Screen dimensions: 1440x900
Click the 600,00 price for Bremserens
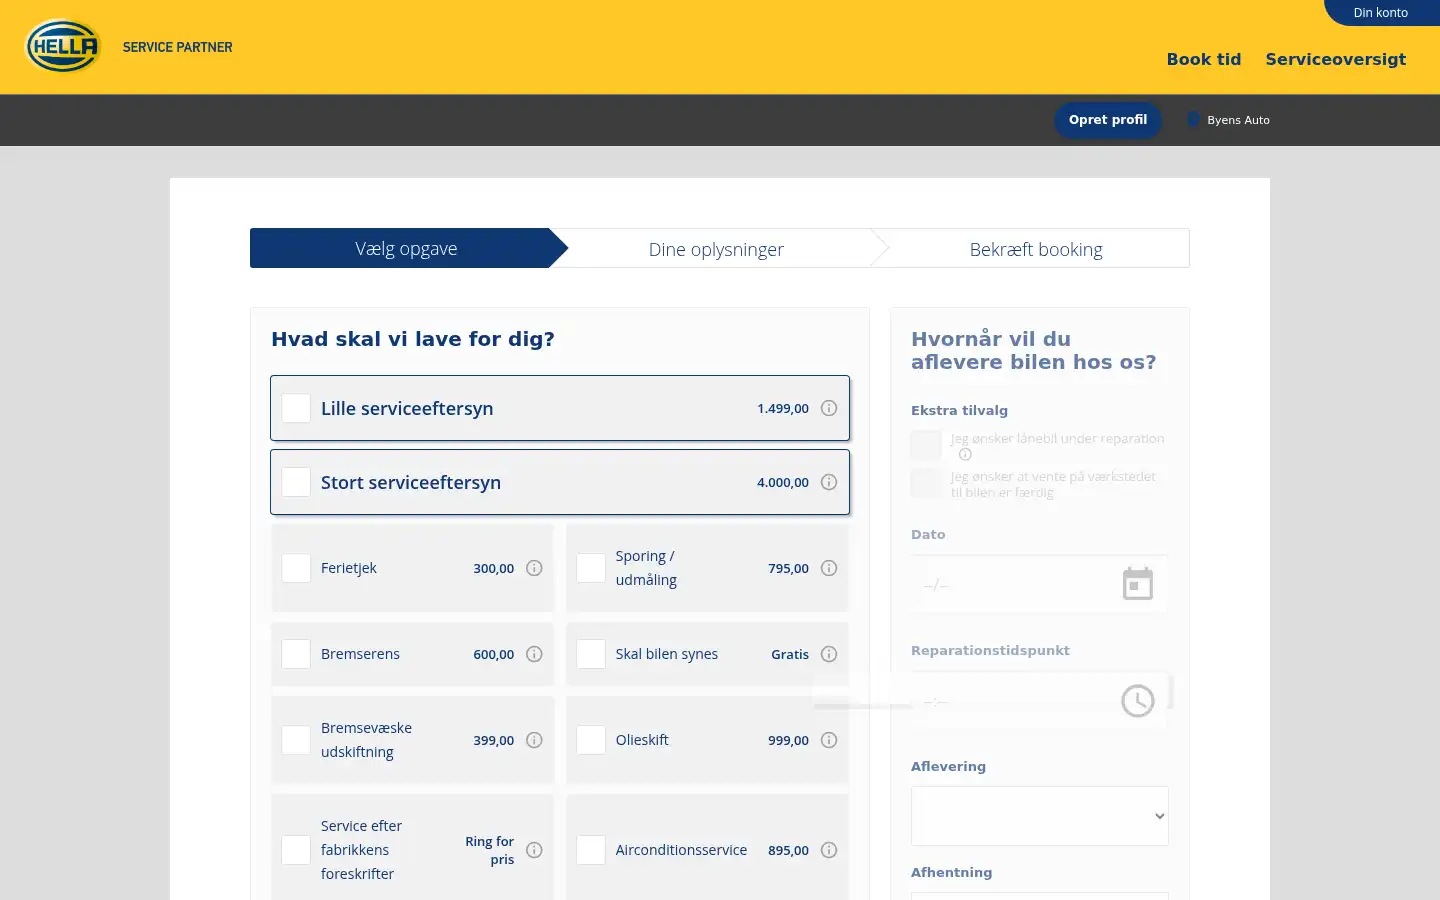click(494, 654)
